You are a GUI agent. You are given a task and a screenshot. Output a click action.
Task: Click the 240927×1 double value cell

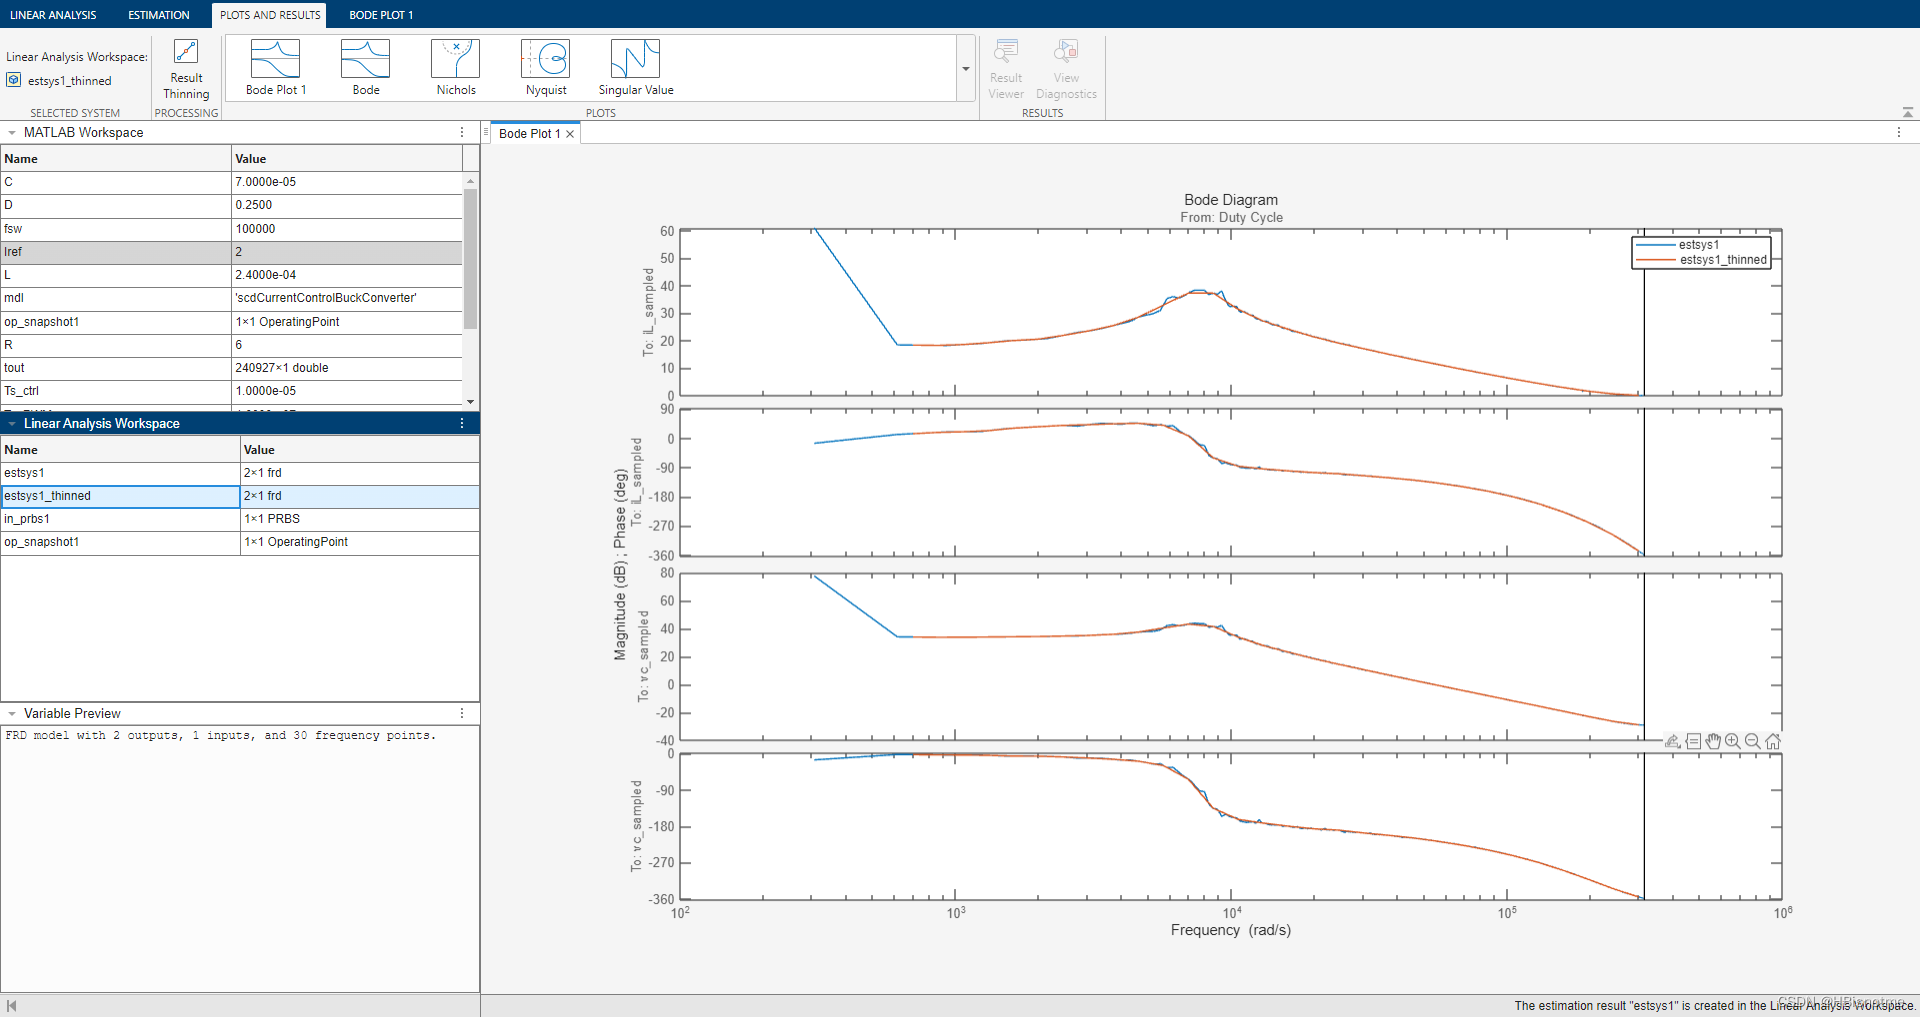coord(347,368)
